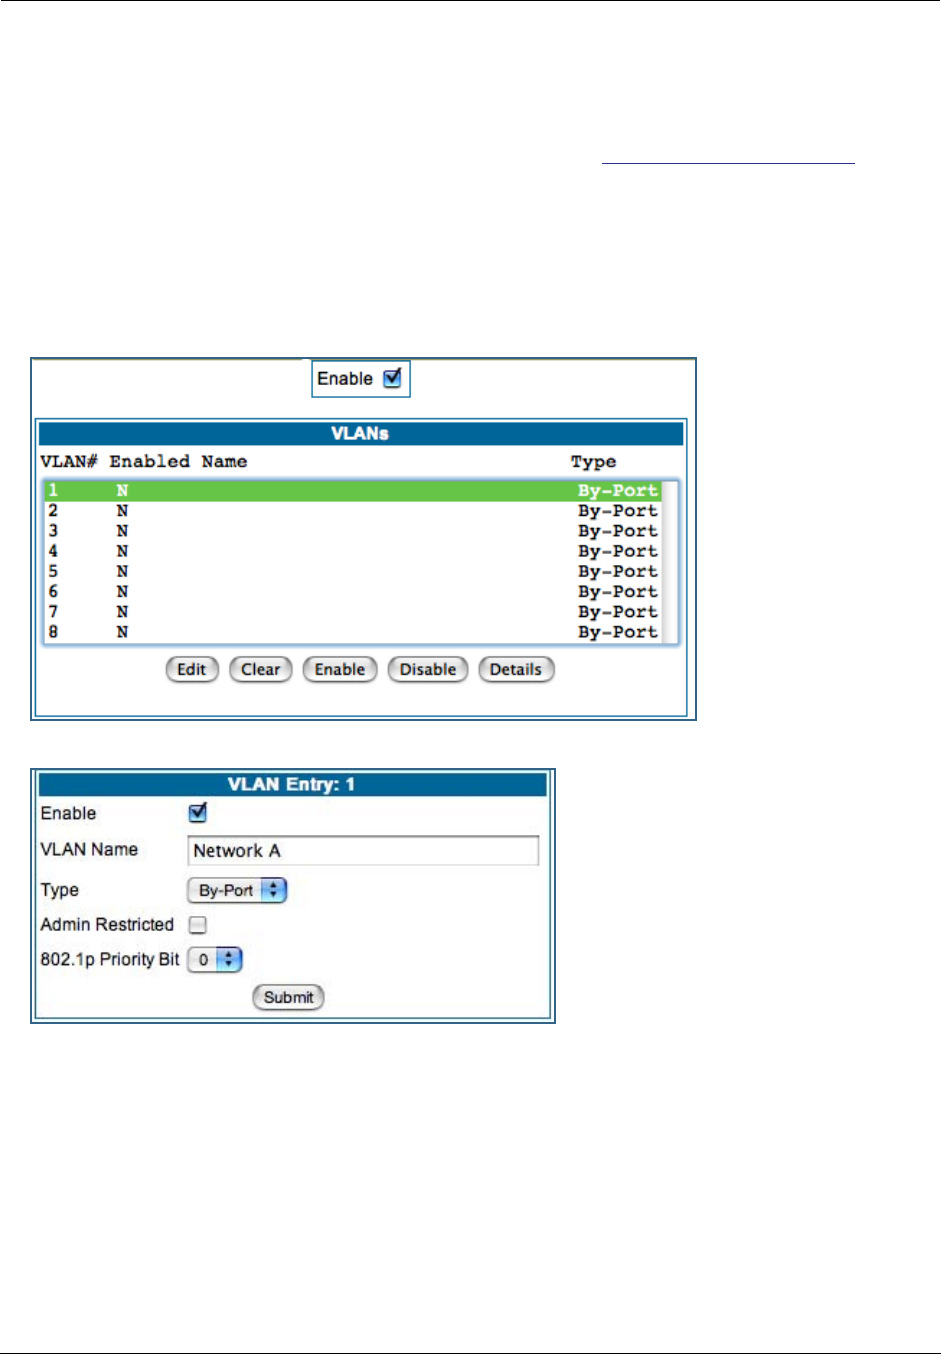Click the Edit button
This screenshot has height=1354, width=941.
[x=192, y=669]
